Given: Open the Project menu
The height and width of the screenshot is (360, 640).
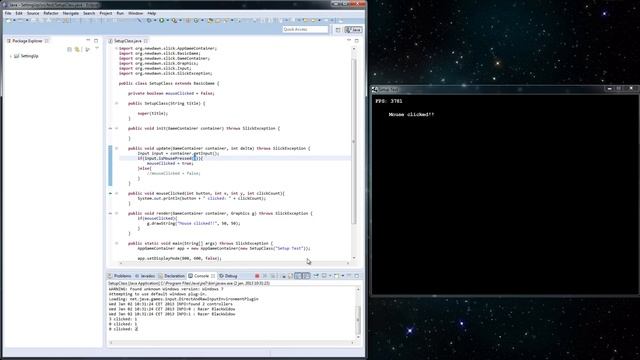Looking at the screenshot, I should click(x=105, y=13).
